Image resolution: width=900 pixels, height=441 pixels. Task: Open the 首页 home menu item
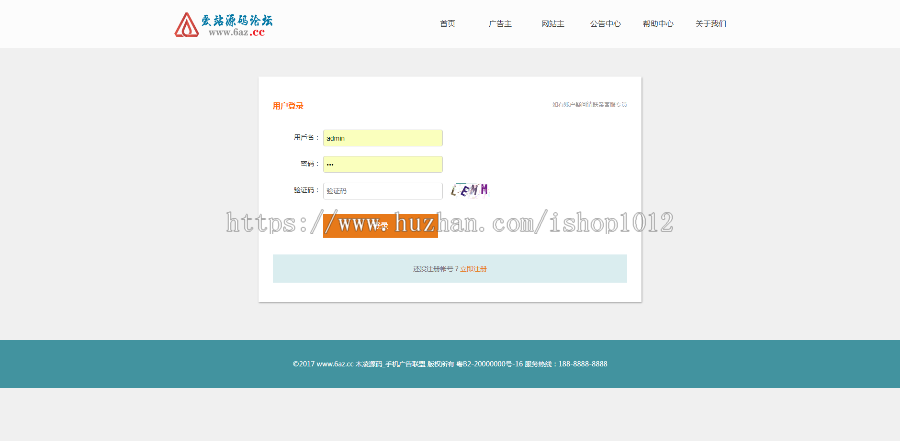coord(447,23)
